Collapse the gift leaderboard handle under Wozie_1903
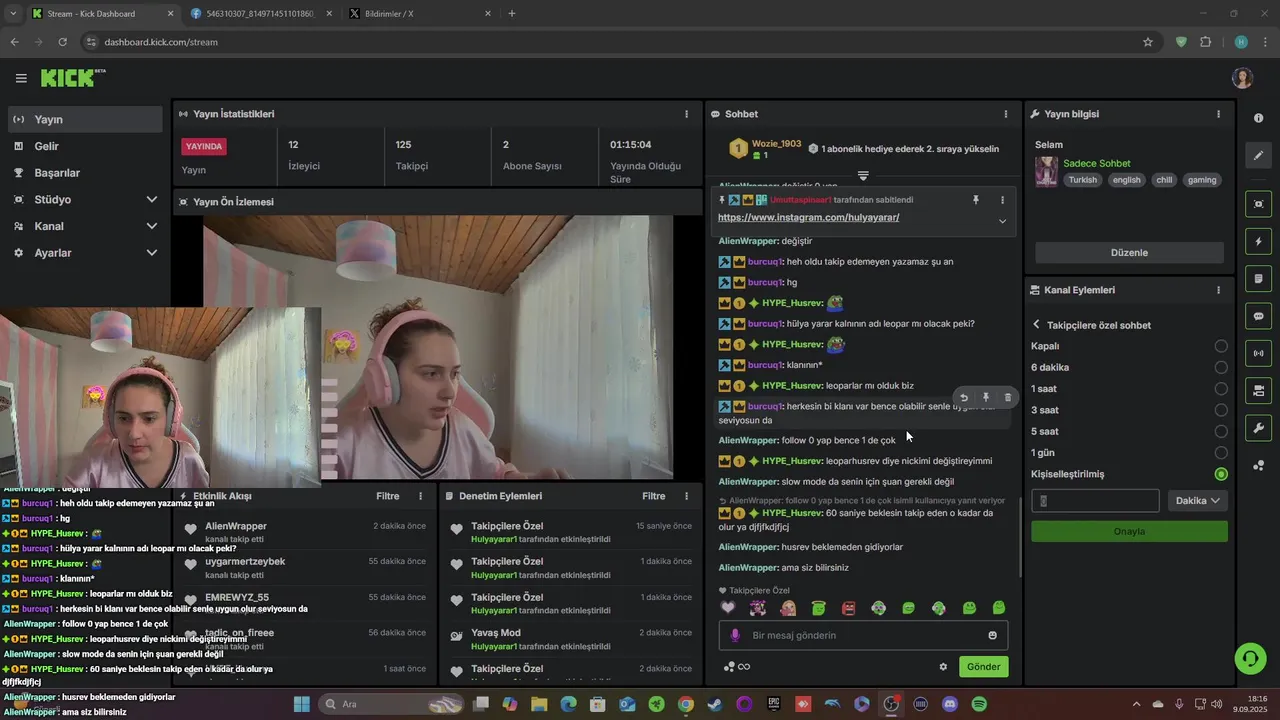This screenshot has width=1280, height=720. coord(863,176)
